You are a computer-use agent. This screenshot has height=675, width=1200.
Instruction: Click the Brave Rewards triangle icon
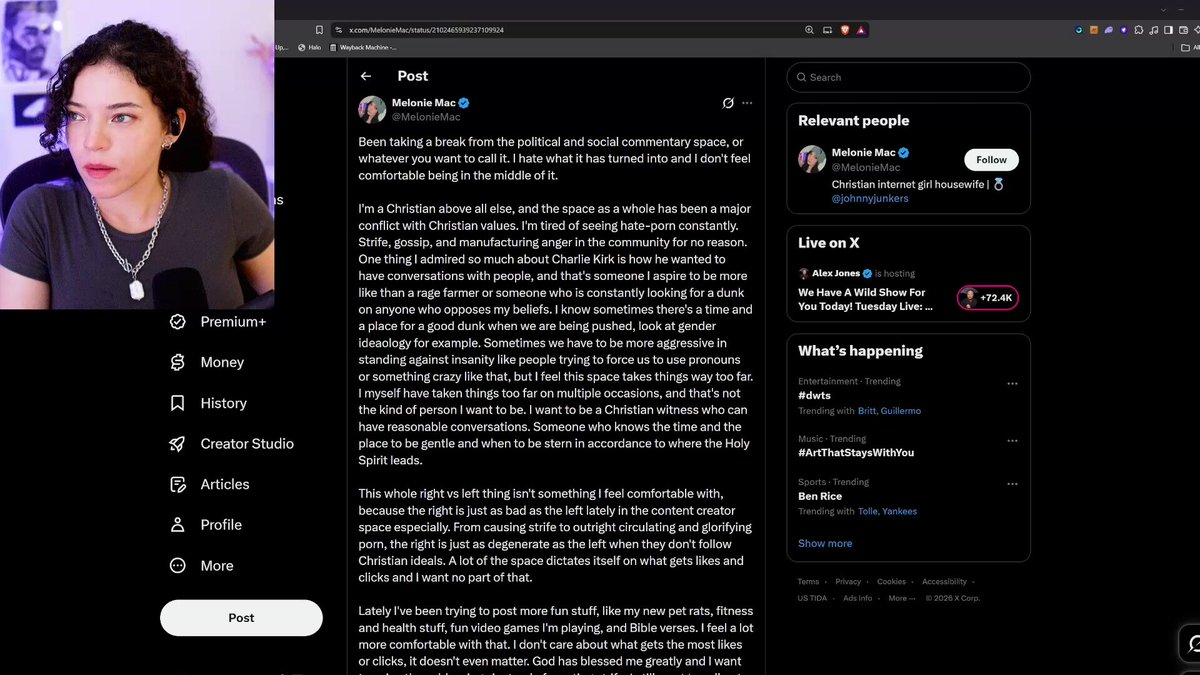point(861,30)
